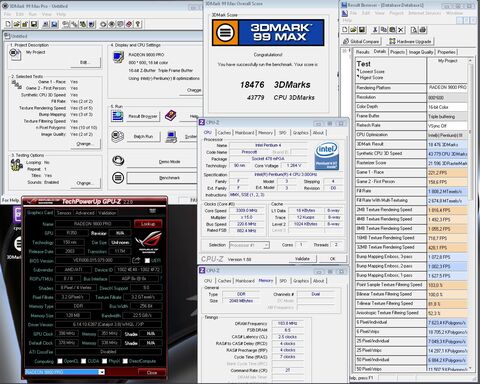Switch to Mainboard tab in upper CPU-Z window
The width and height of the screenshot is (480, 384).
[x=245, y=133]
